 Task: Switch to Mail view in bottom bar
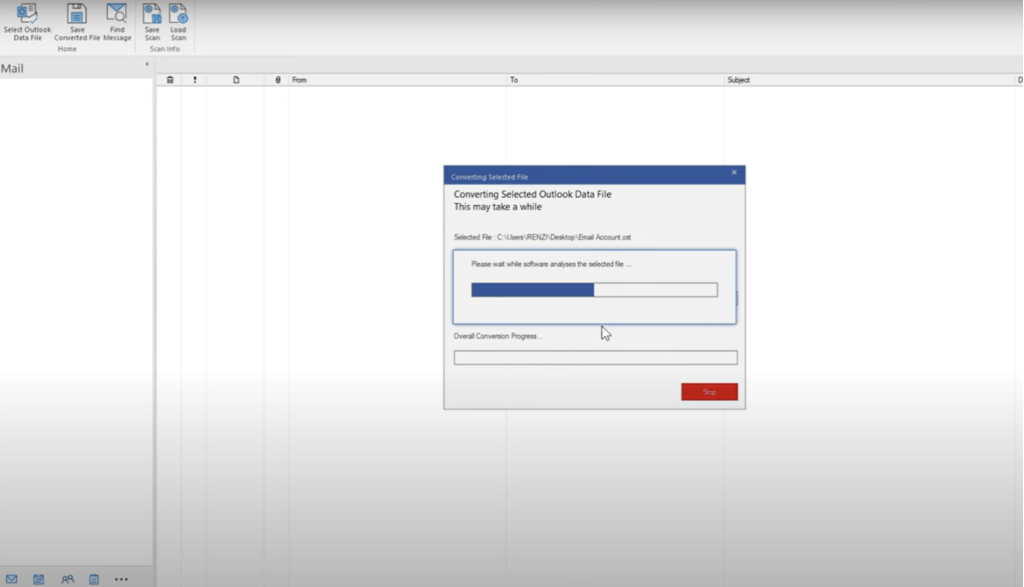tap(12, 579)
